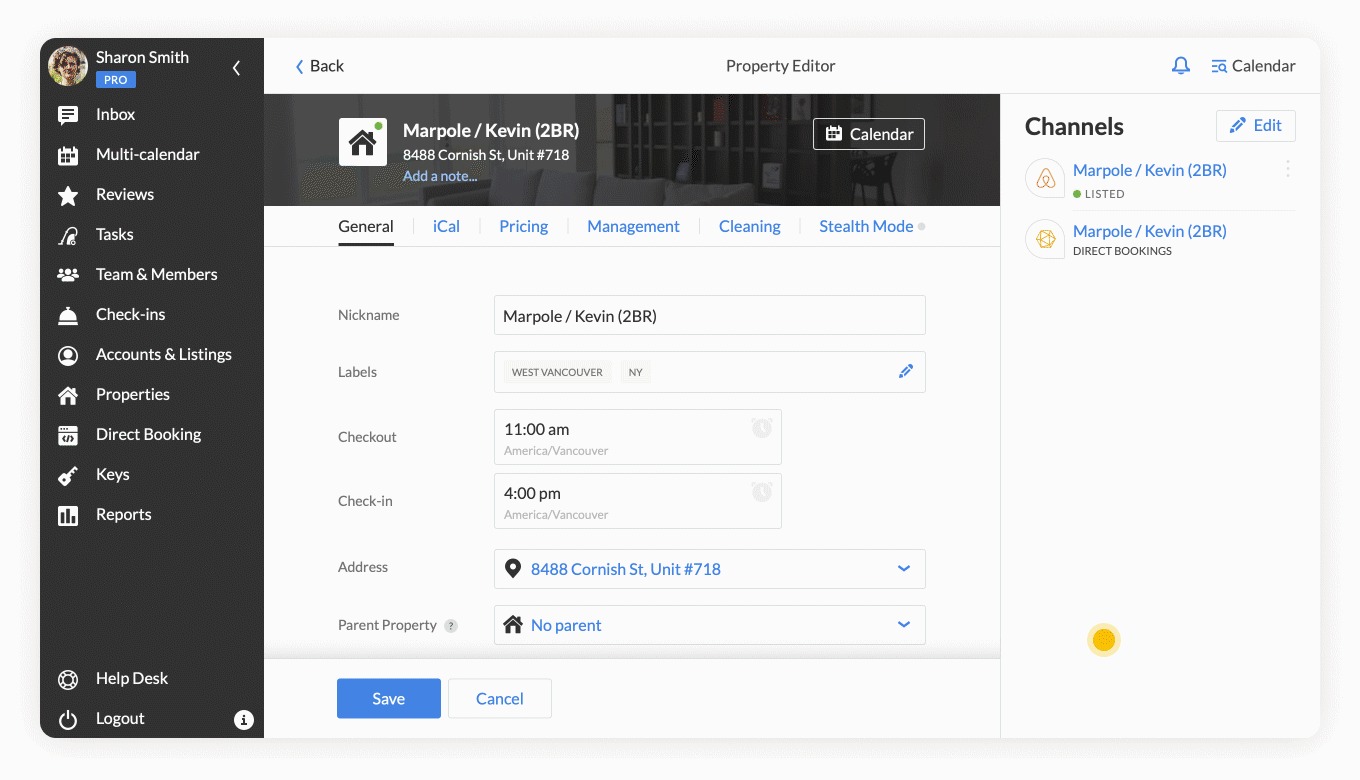Open three-dot menu for Airbnb channel

pyautogui.click(x=1288, y=170)
